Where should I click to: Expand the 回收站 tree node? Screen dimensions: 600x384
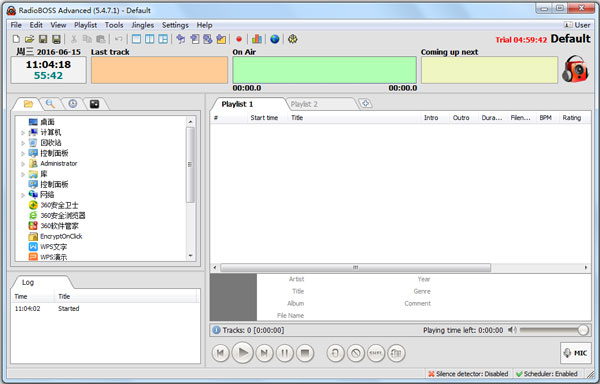[x=23, y=143]
